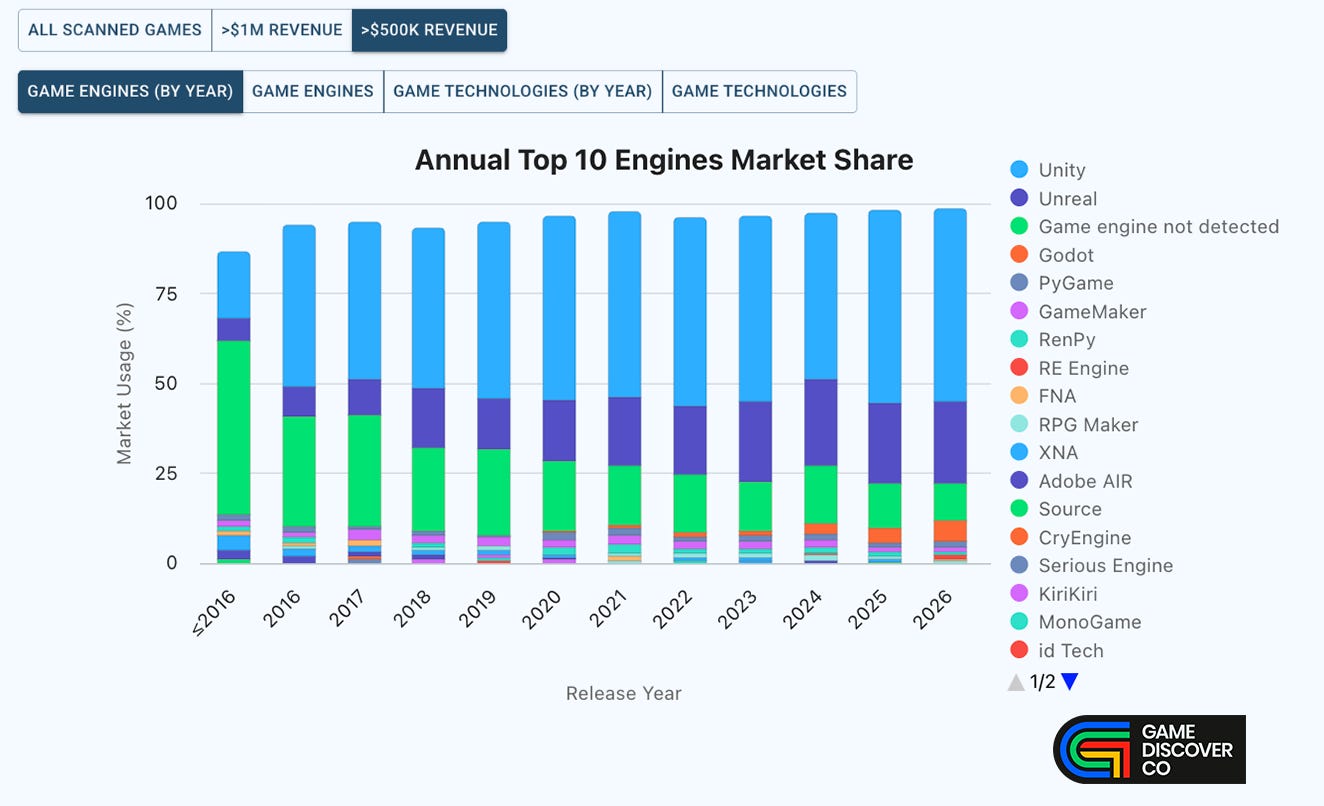Click the GameDiscoverCo logo
The image size is (1324, 806).
coord(1149,749)
